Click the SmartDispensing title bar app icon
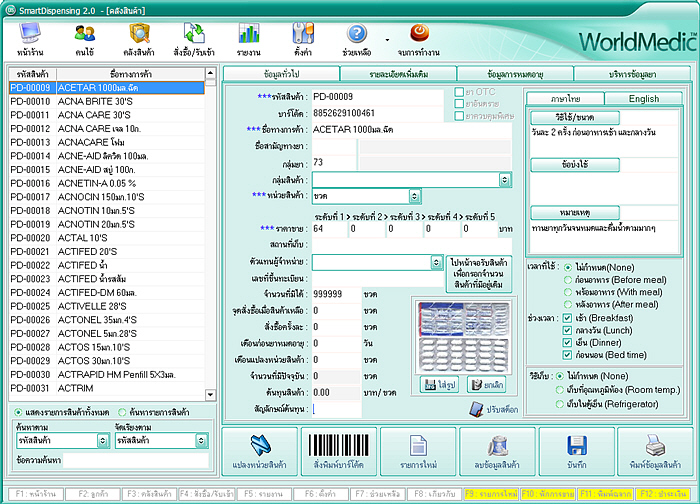This screenshot has height=504, width=700. (10, 9)
